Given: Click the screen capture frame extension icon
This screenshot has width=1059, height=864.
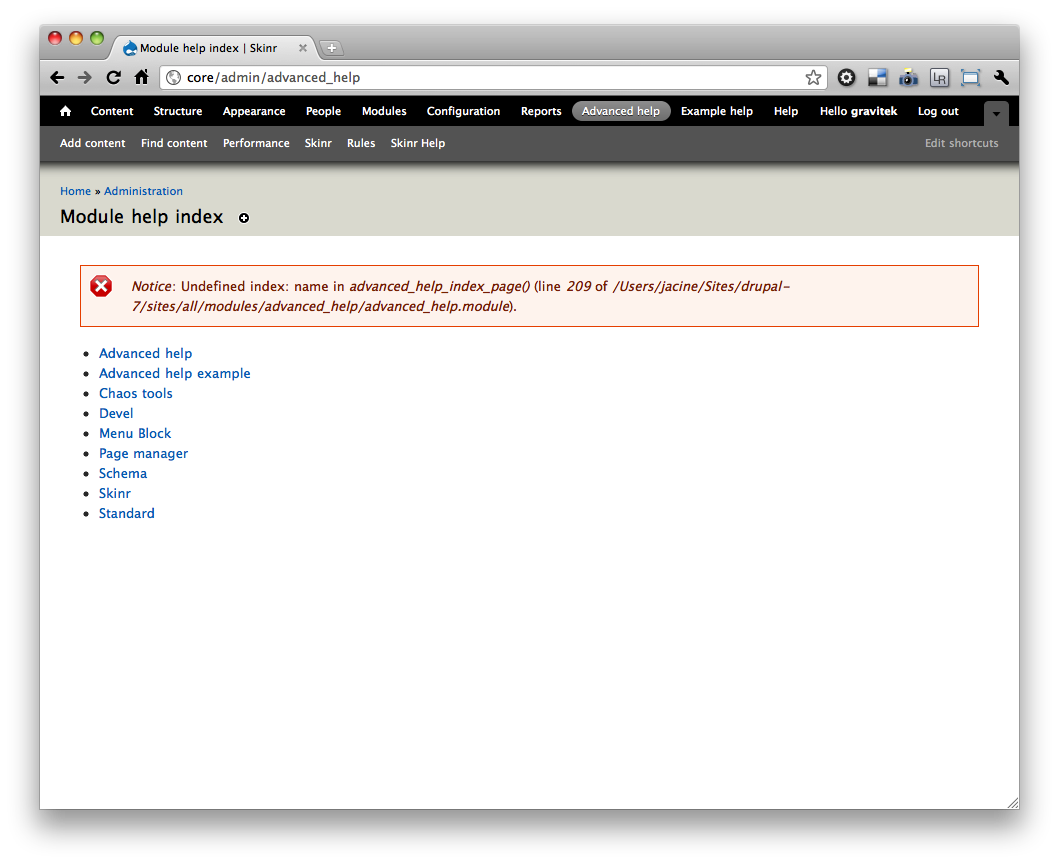Looking at the screenshot, I should [x=971, y=78].
